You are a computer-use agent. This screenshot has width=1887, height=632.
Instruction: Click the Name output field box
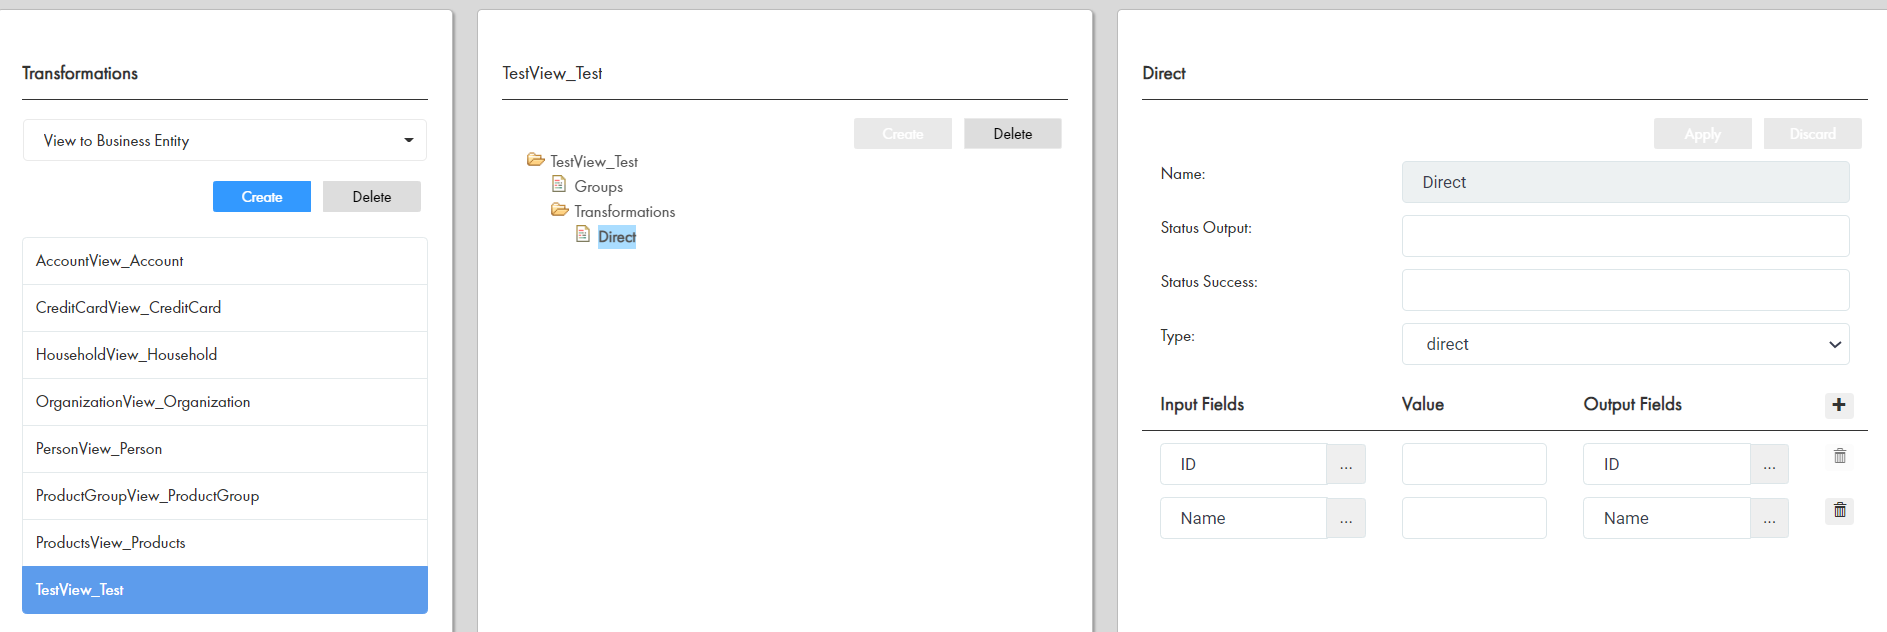tap(1667, 518)
